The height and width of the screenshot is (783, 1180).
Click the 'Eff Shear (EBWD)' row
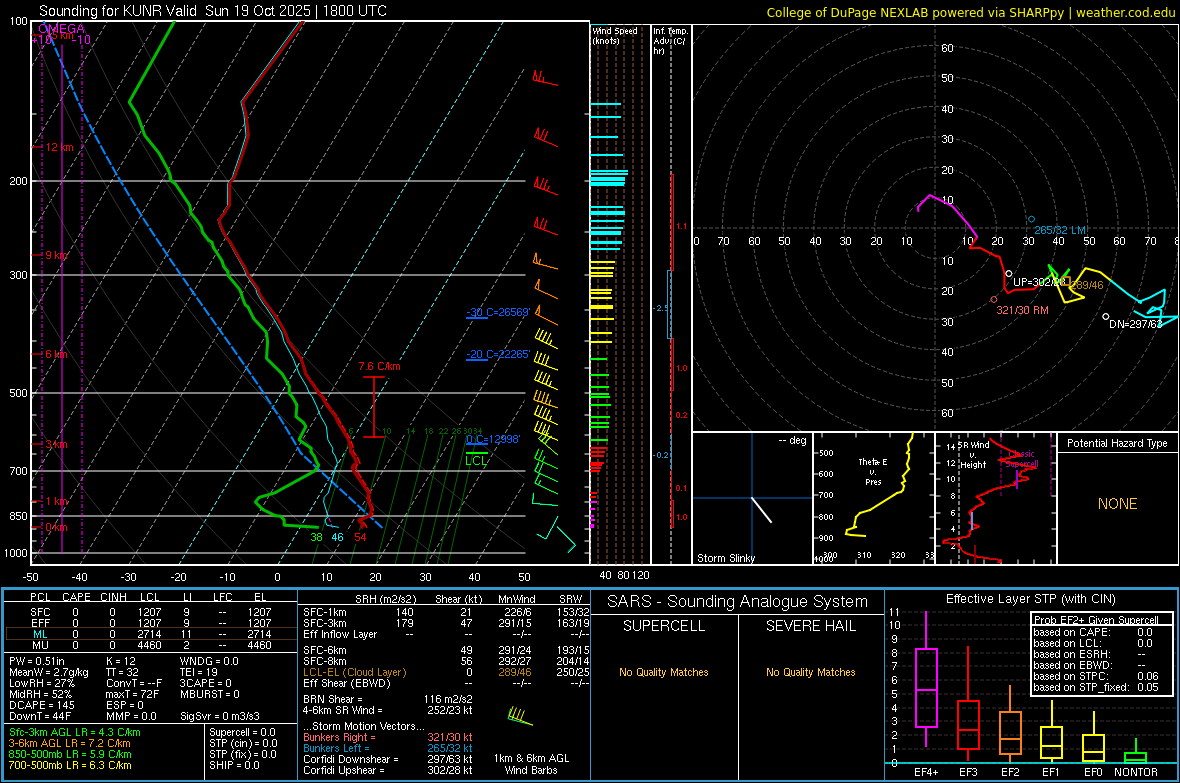tap(446, 683)
